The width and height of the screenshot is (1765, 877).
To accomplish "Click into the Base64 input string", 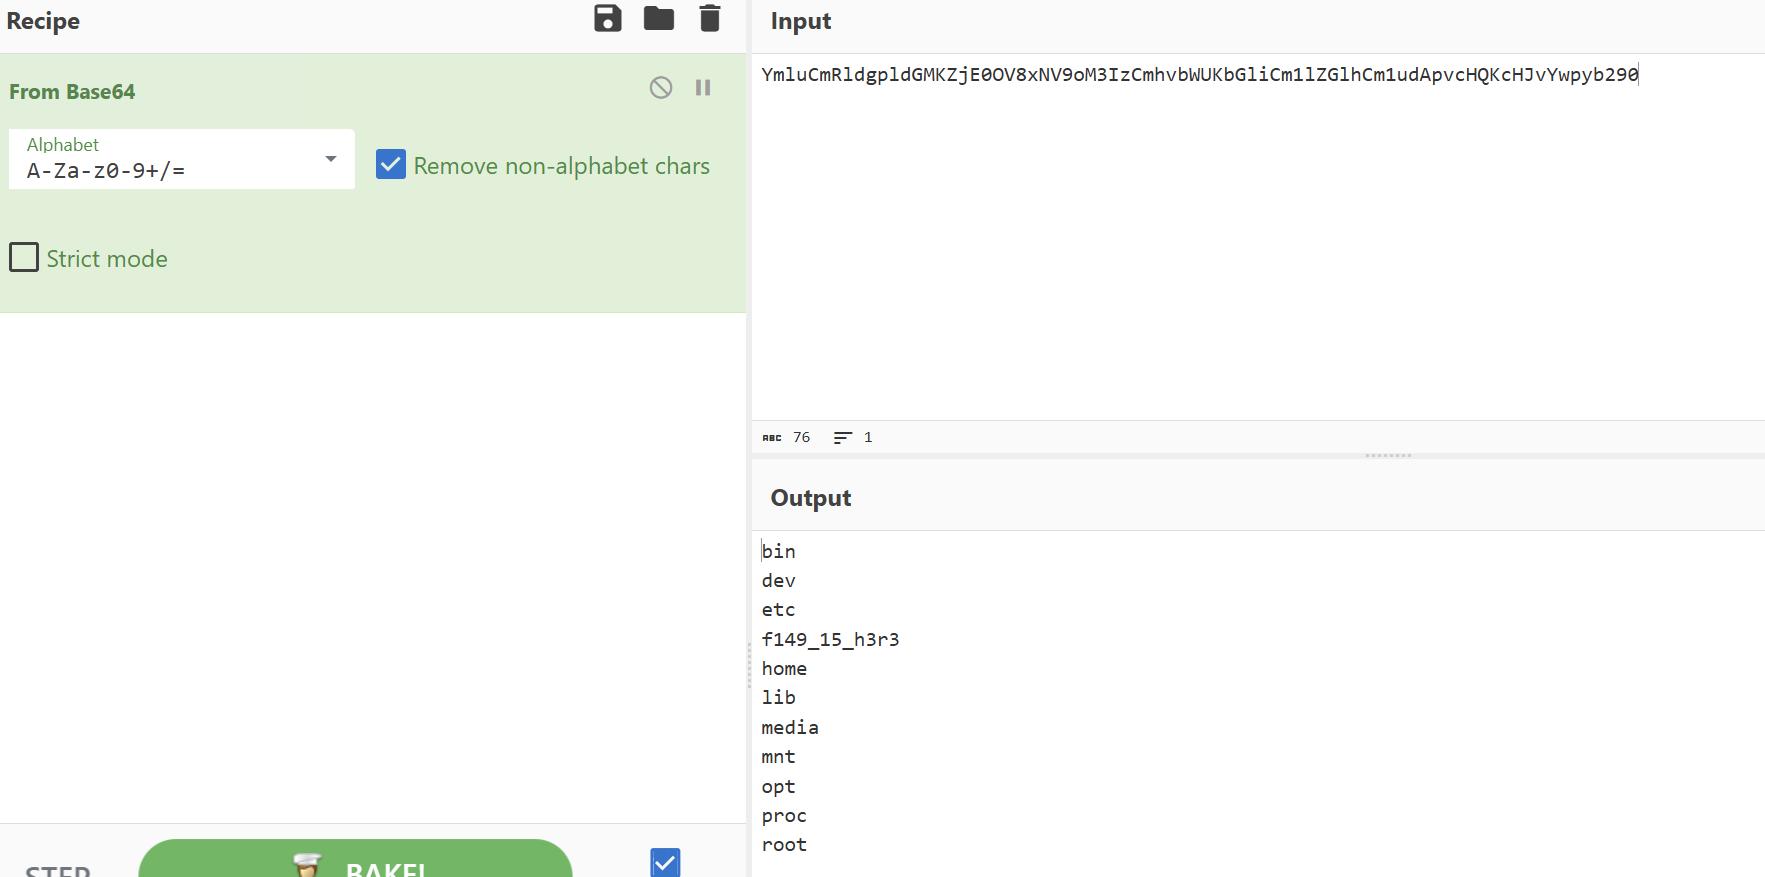I will pyautogui.click(x=1200, y=75).
